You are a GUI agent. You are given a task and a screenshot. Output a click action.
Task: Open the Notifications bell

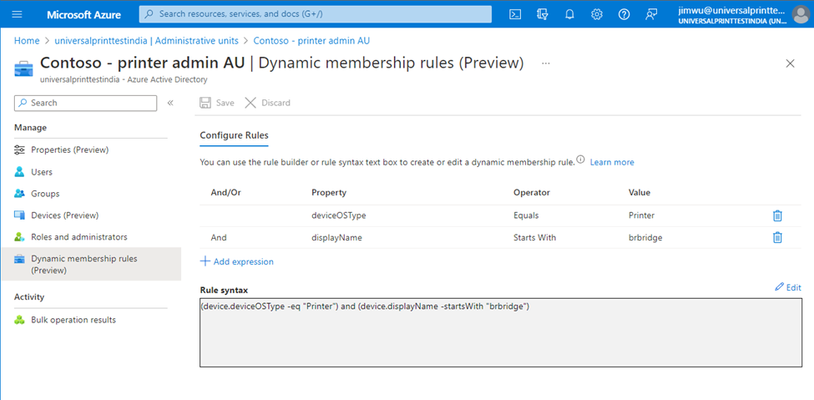(x=569, y=14)
